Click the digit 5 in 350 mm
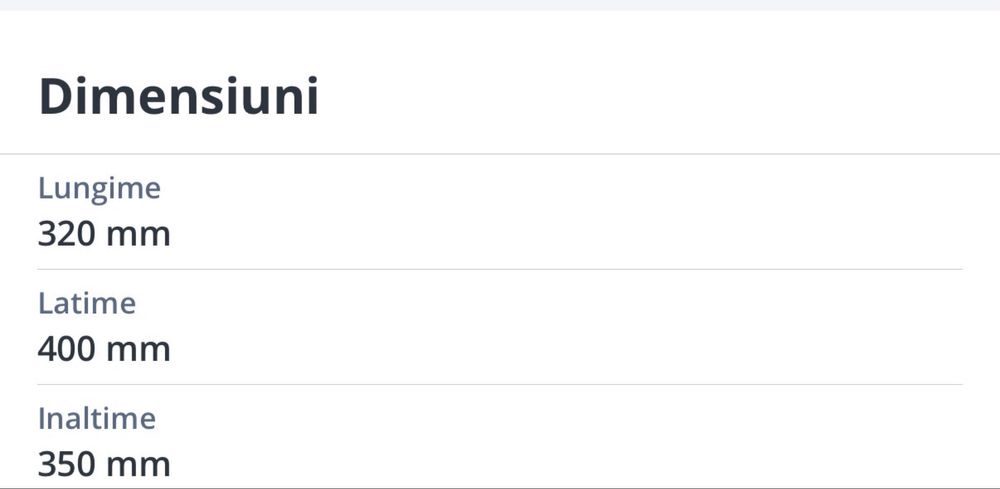1000x489 pixels. pyautogui.click(x=67, y=465)
